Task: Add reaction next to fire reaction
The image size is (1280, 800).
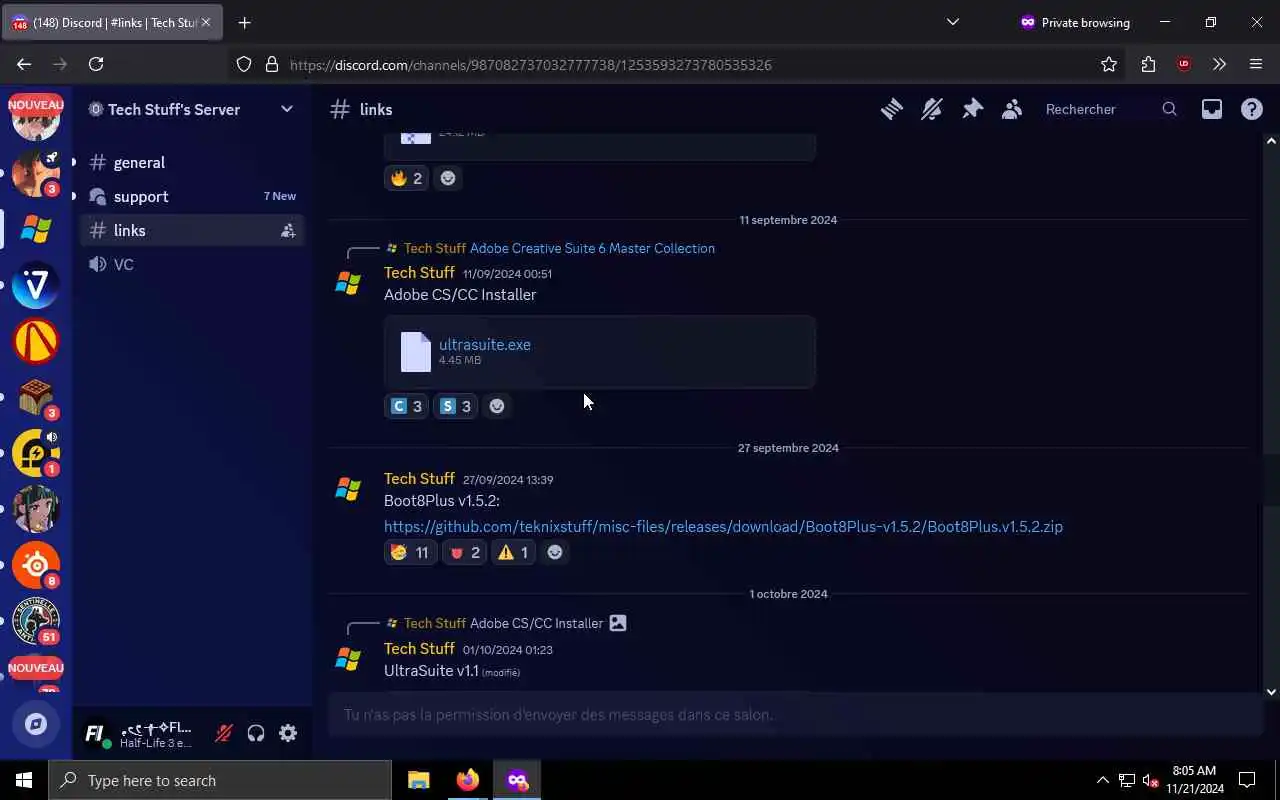Action: coord(448,178)
